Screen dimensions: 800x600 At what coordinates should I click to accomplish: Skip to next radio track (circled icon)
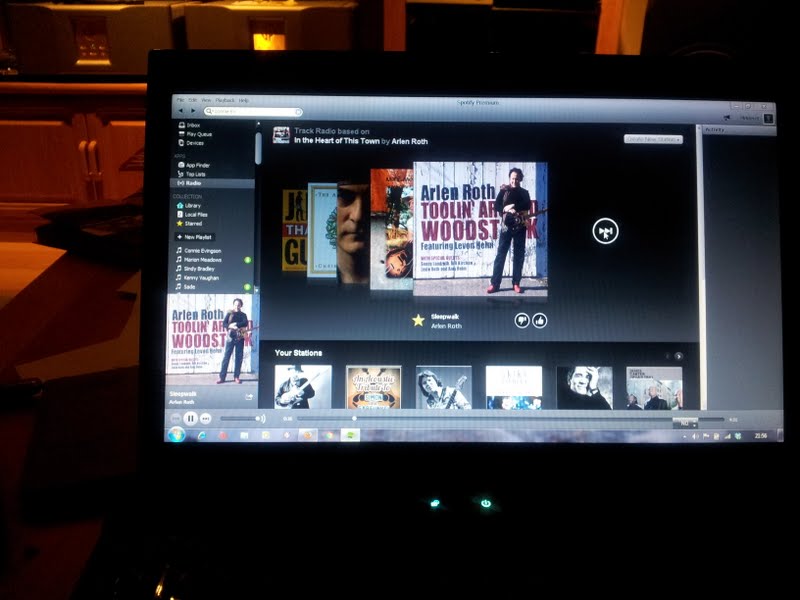[605, 231]
